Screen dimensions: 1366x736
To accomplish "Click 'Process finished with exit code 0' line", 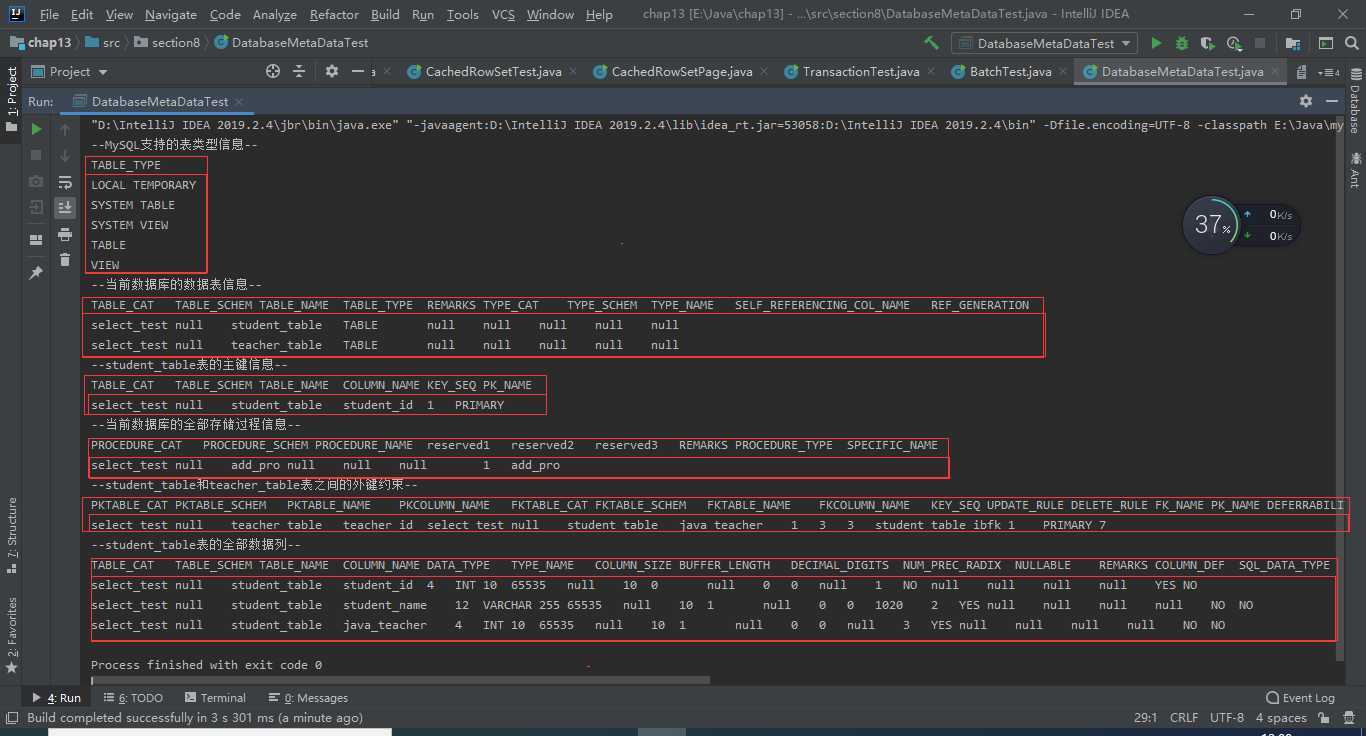I will coord(206,665).
